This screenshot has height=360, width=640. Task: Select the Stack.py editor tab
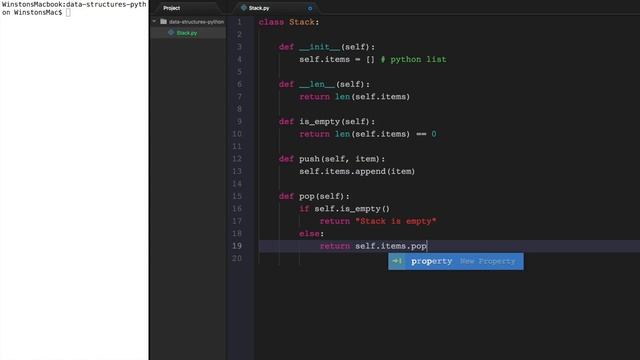click(259, 8)
